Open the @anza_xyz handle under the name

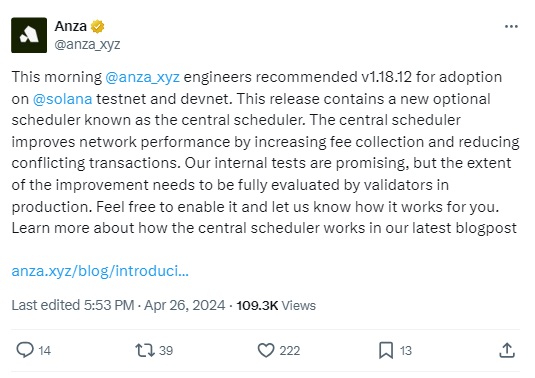coord(87,44)
